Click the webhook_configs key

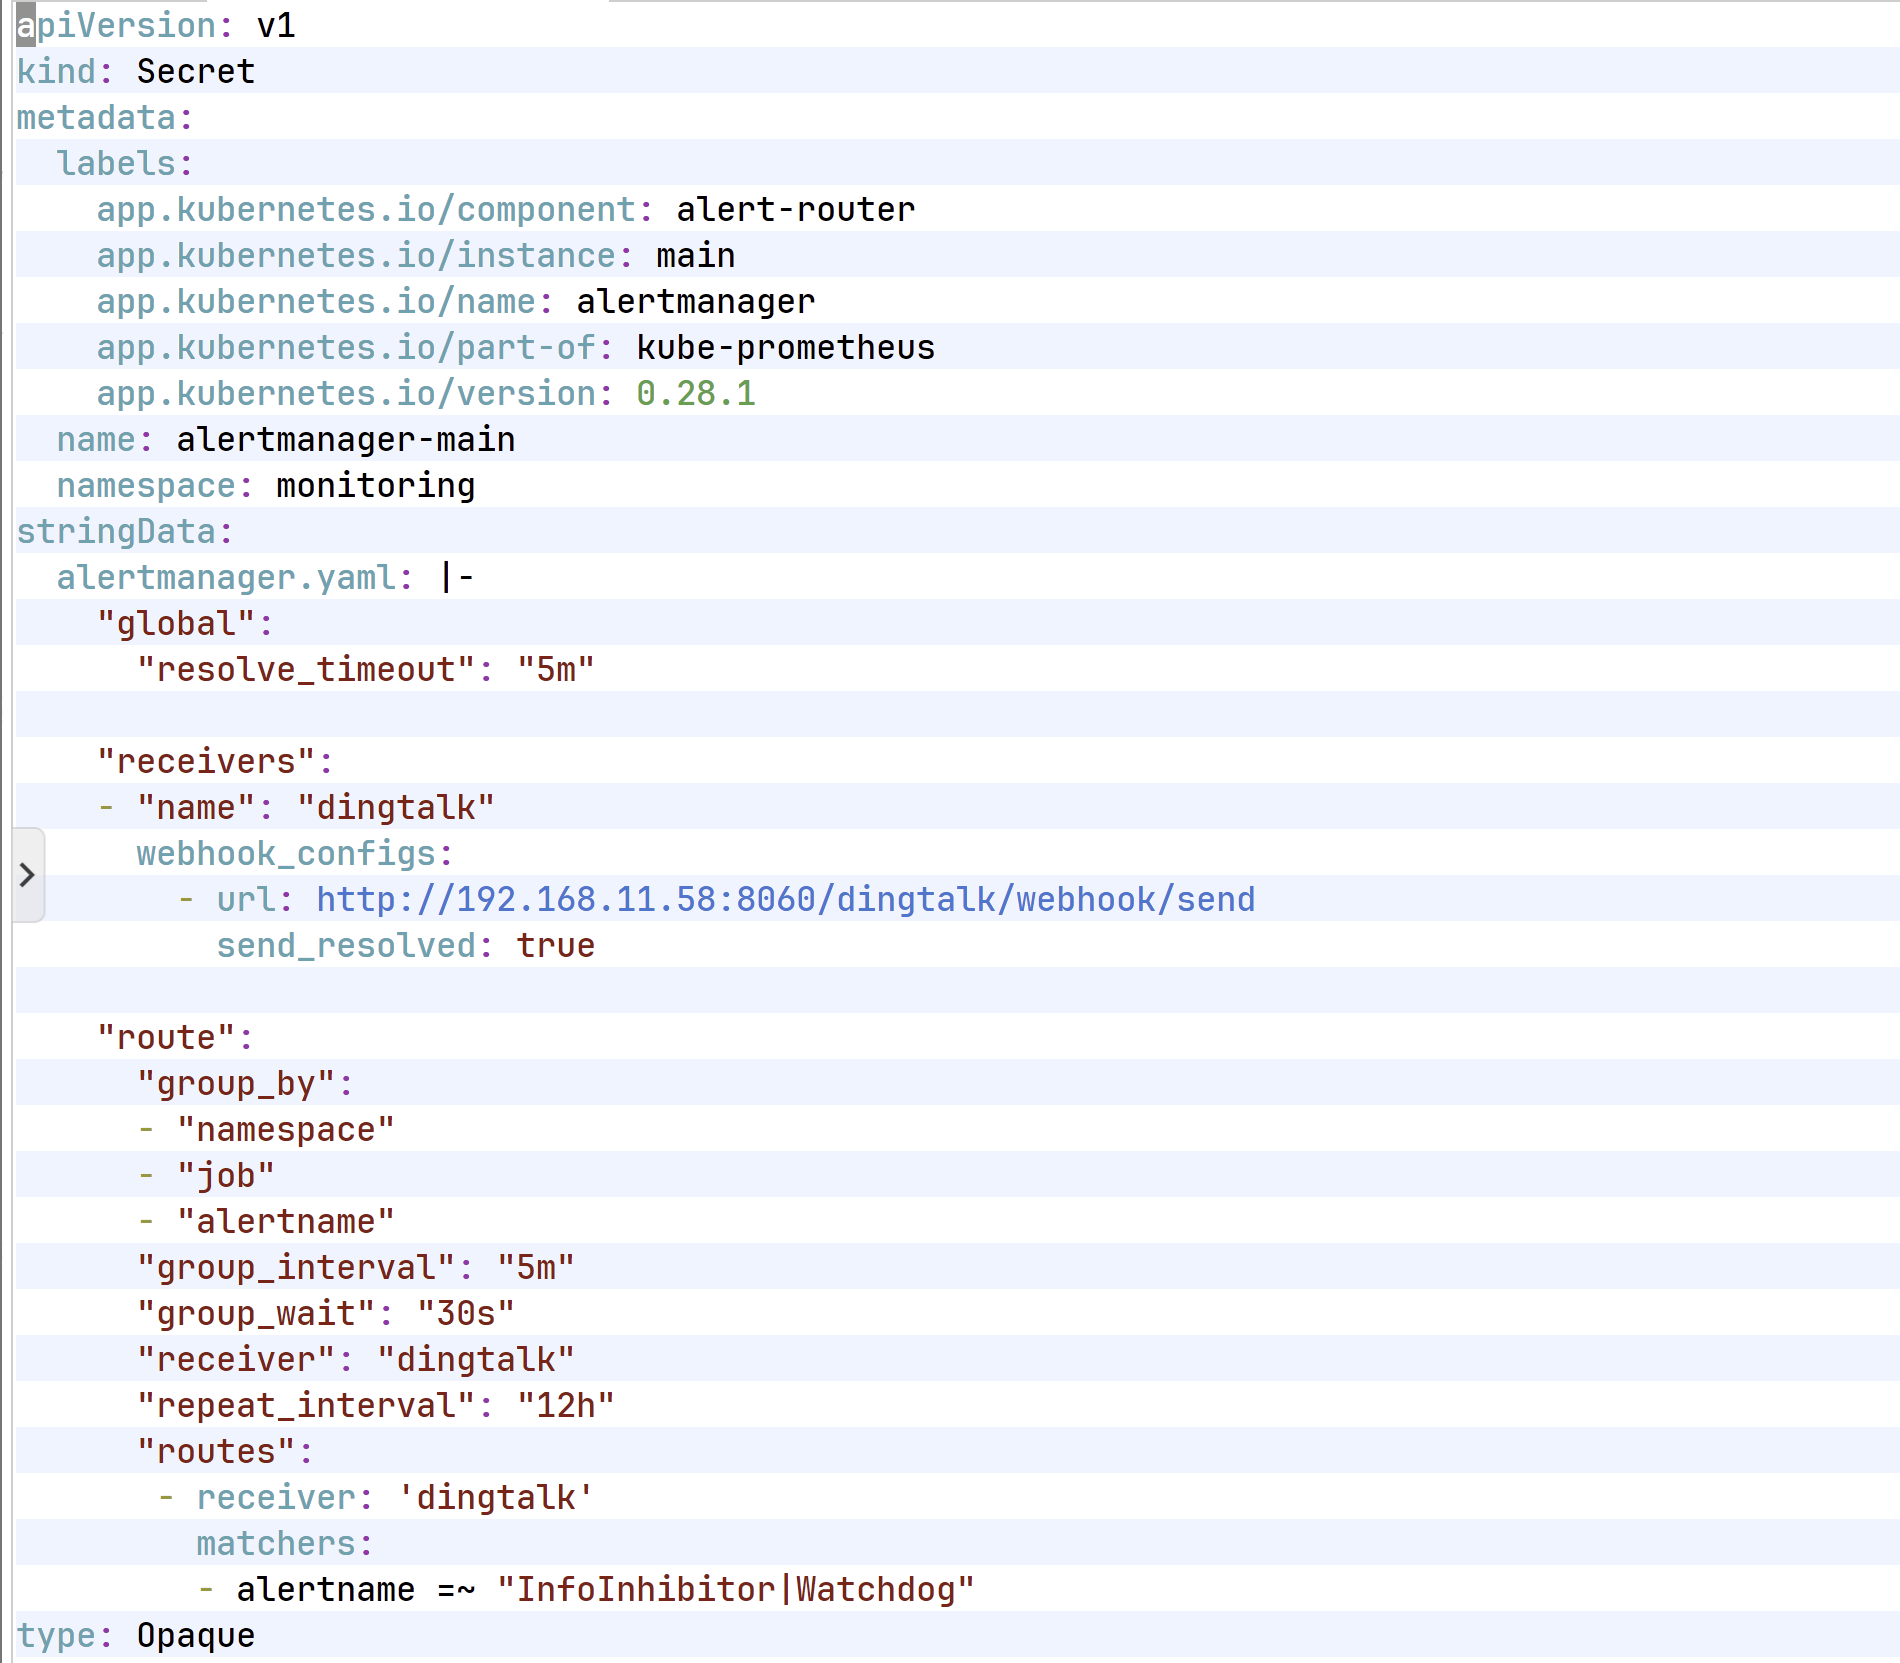coord(286,854)
